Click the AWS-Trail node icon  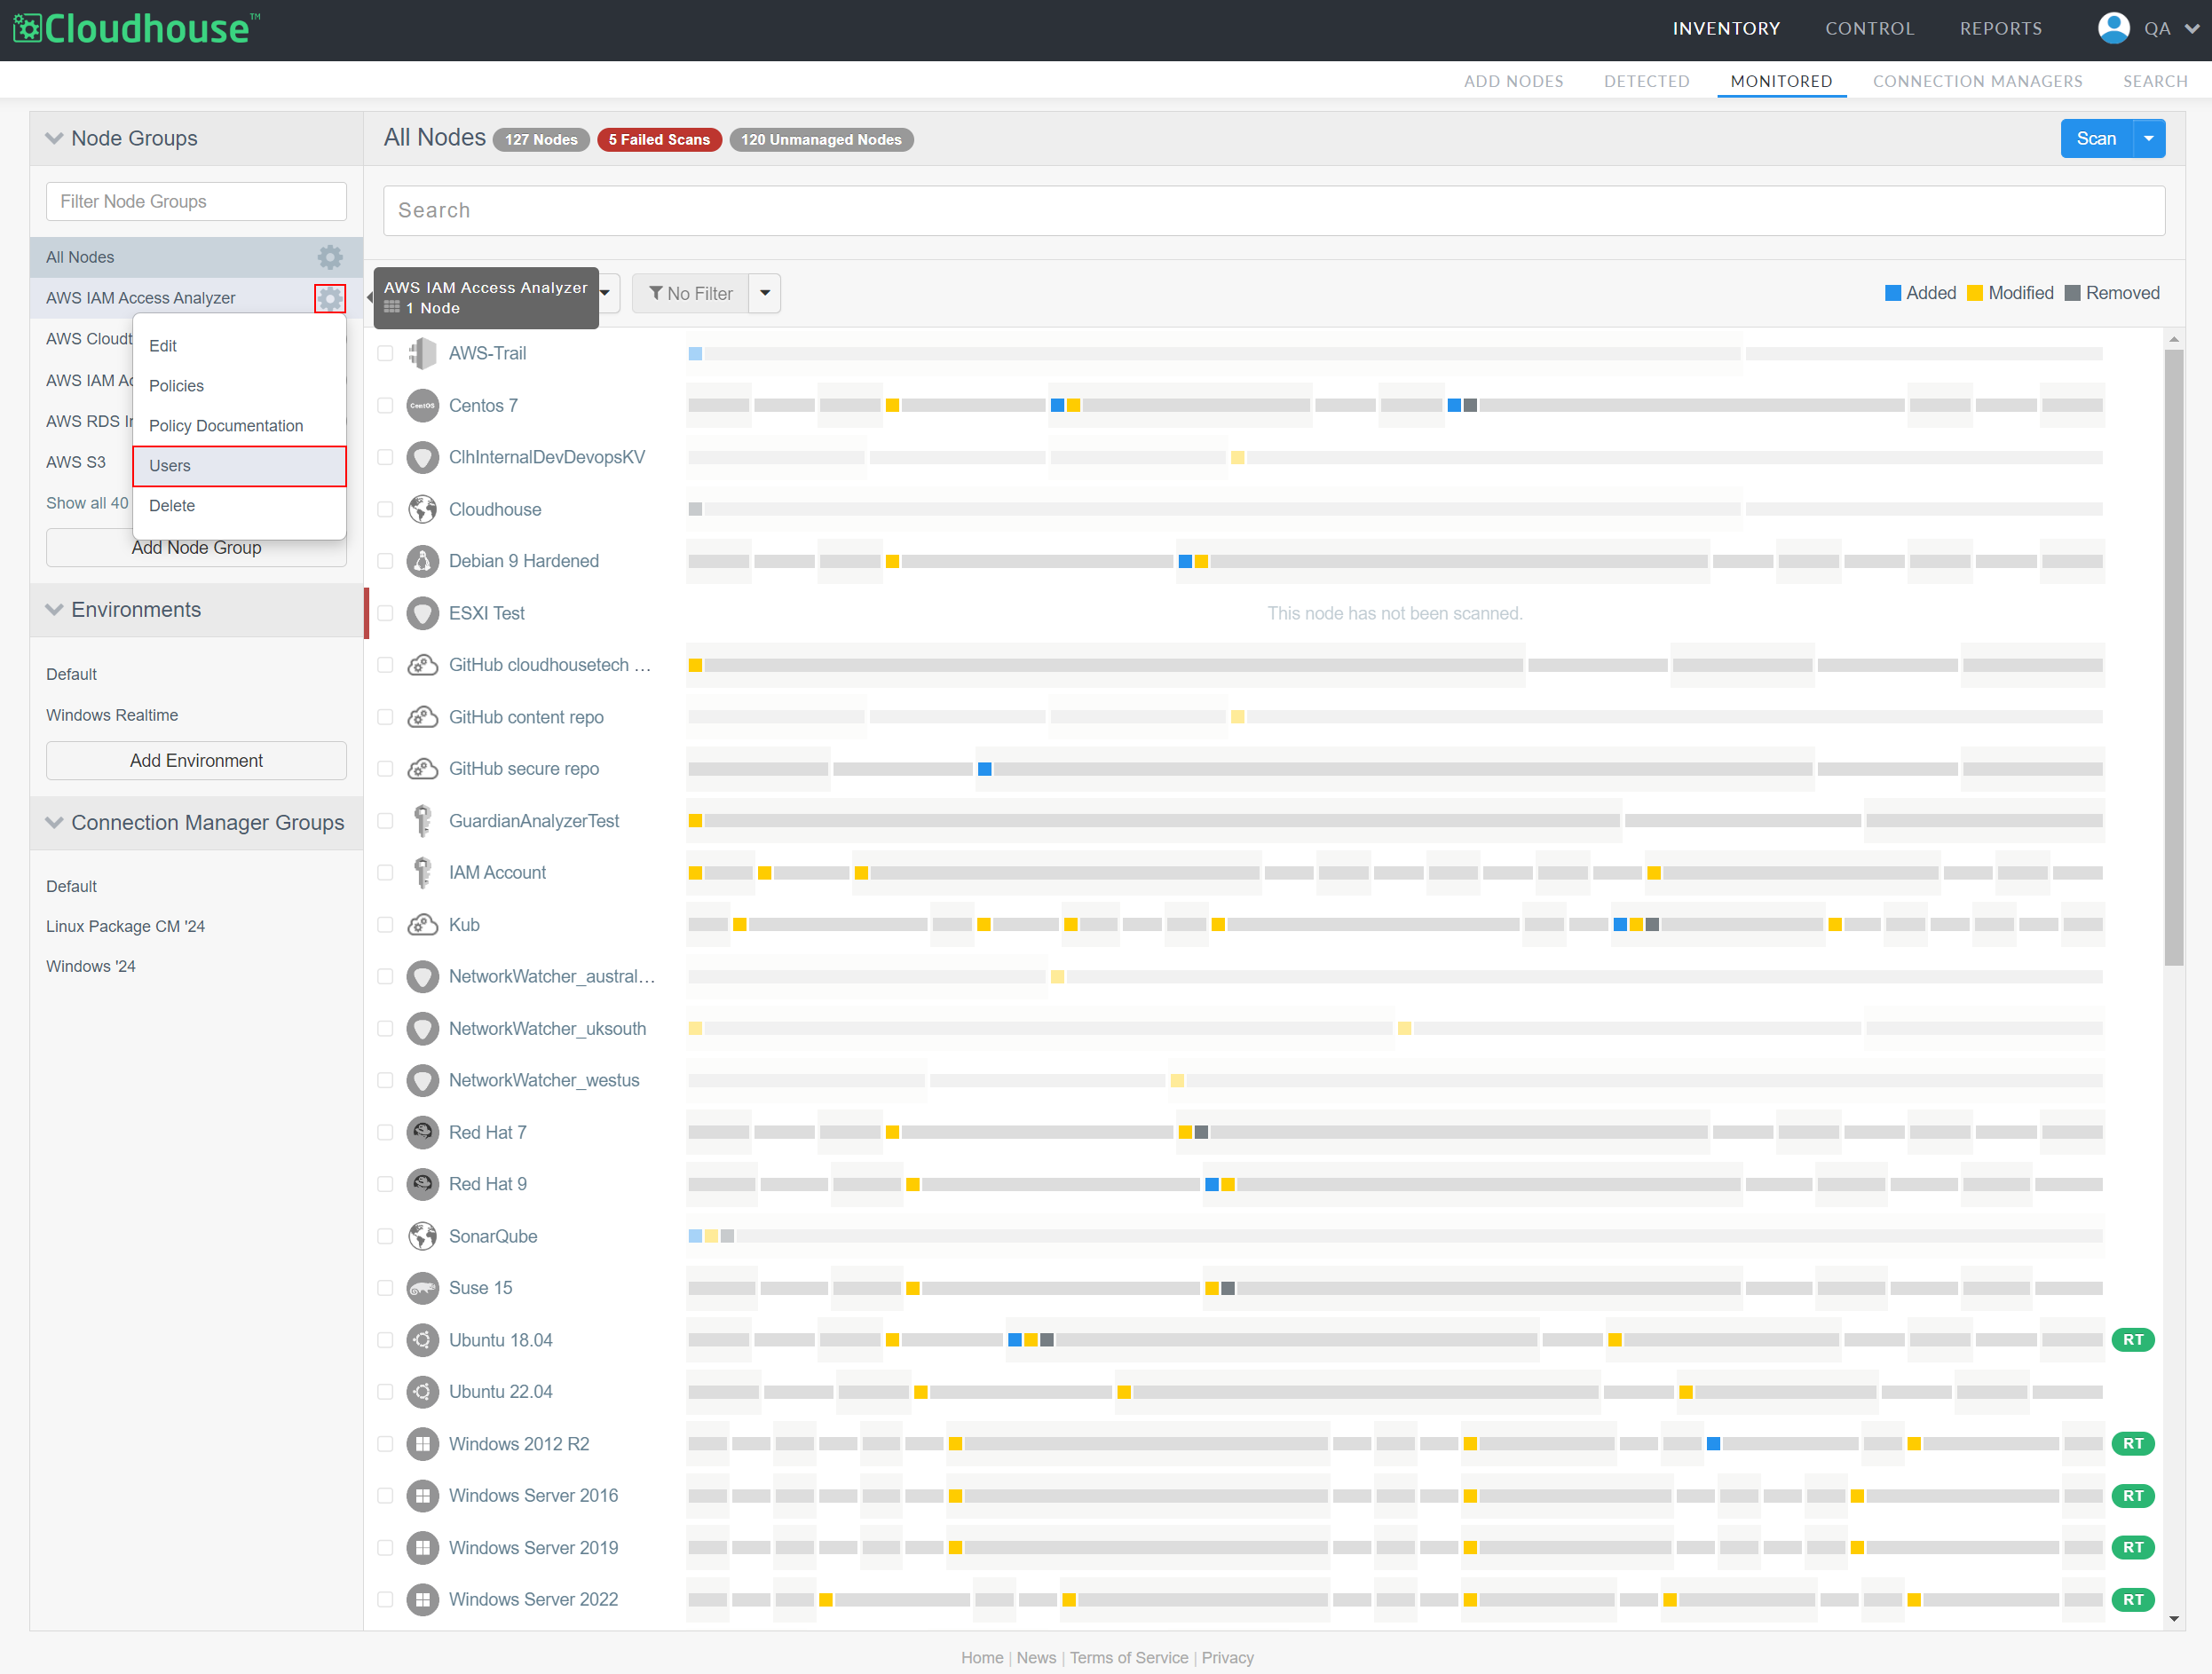[423, 353]
